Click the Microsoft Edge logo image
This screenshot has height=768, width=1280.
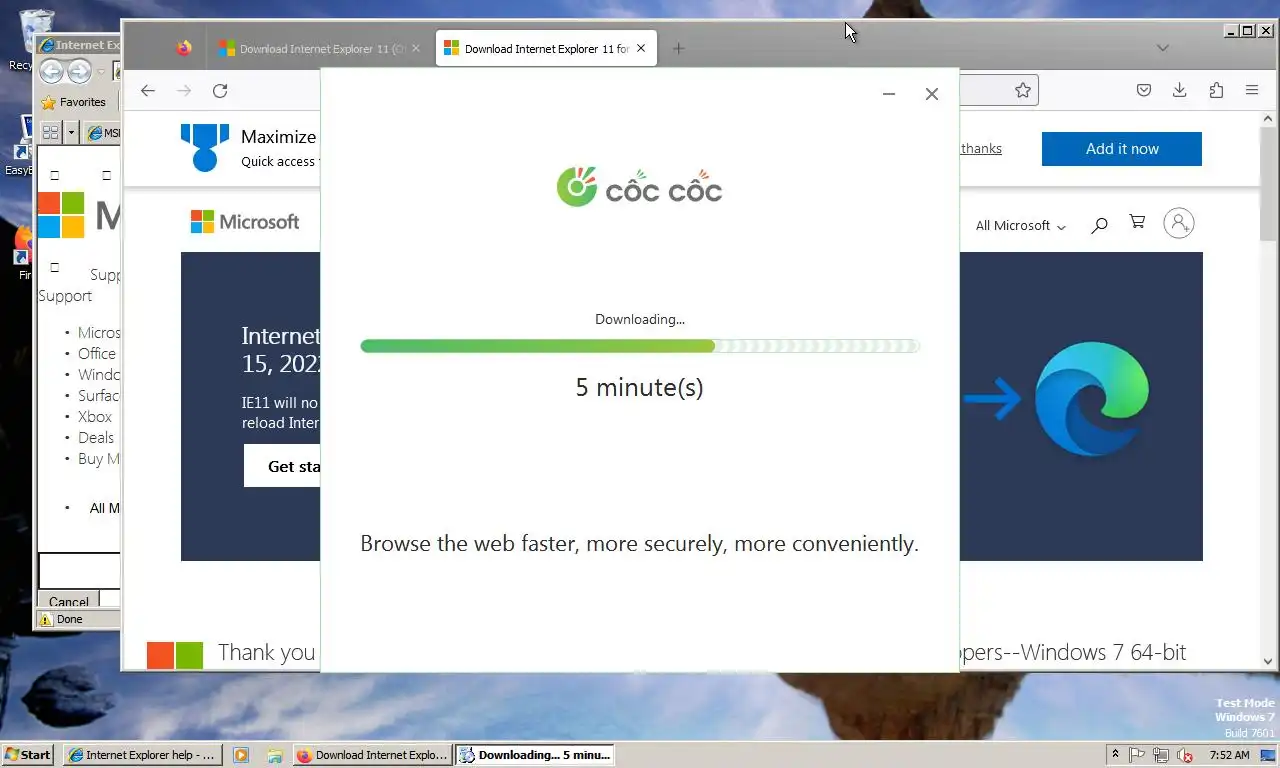1092,399
